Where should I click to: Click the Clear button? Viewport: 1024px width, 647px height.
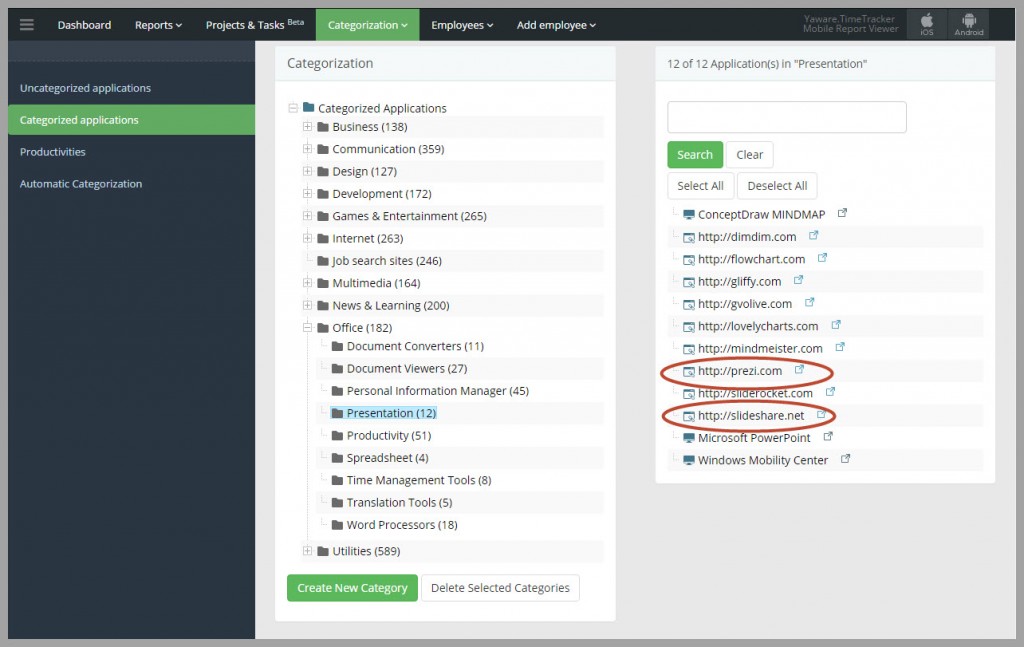(x=750, y=155)
